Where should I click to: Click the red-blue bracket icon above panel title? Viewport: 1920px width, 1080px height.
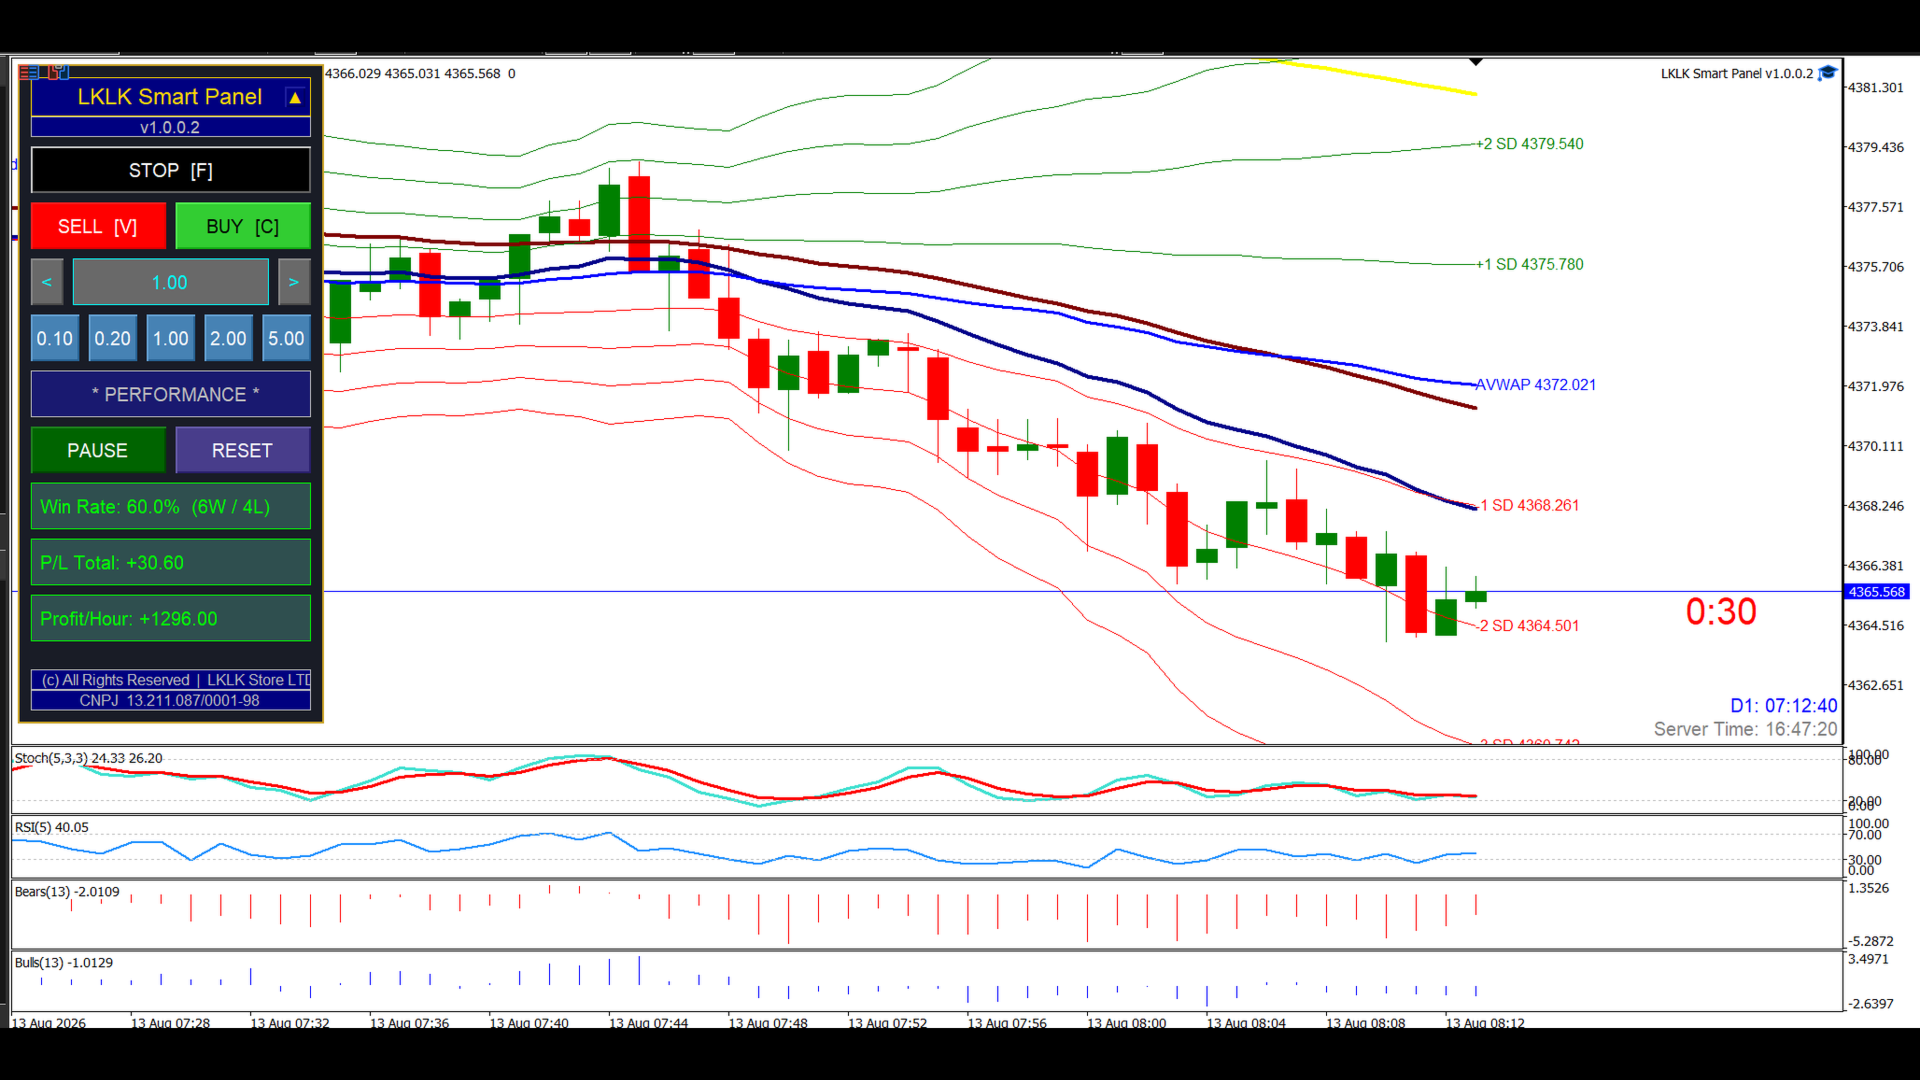click(58, 72)
